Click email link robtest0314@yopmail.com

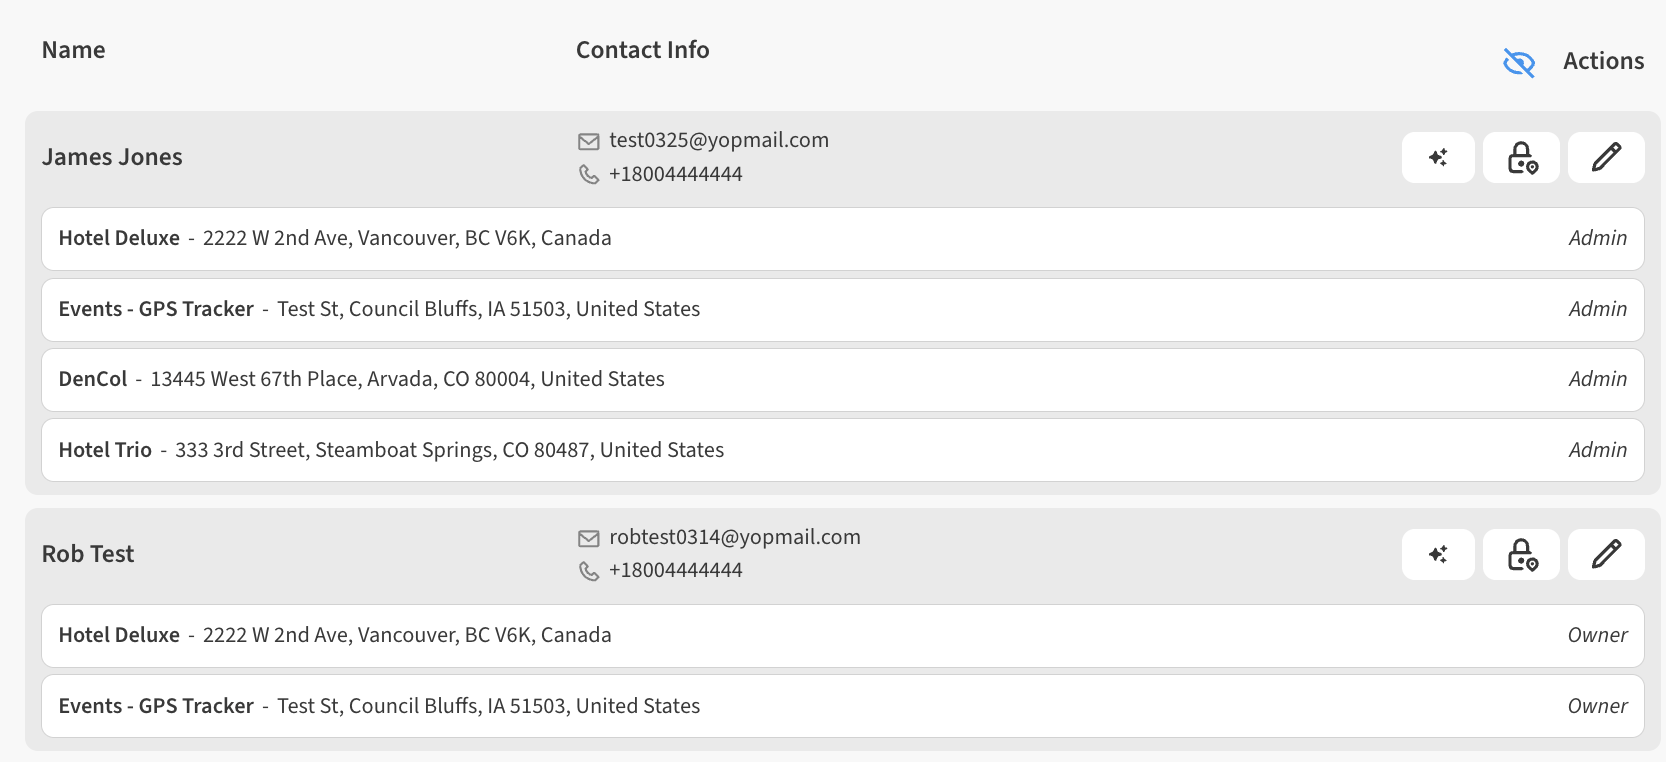735,537
